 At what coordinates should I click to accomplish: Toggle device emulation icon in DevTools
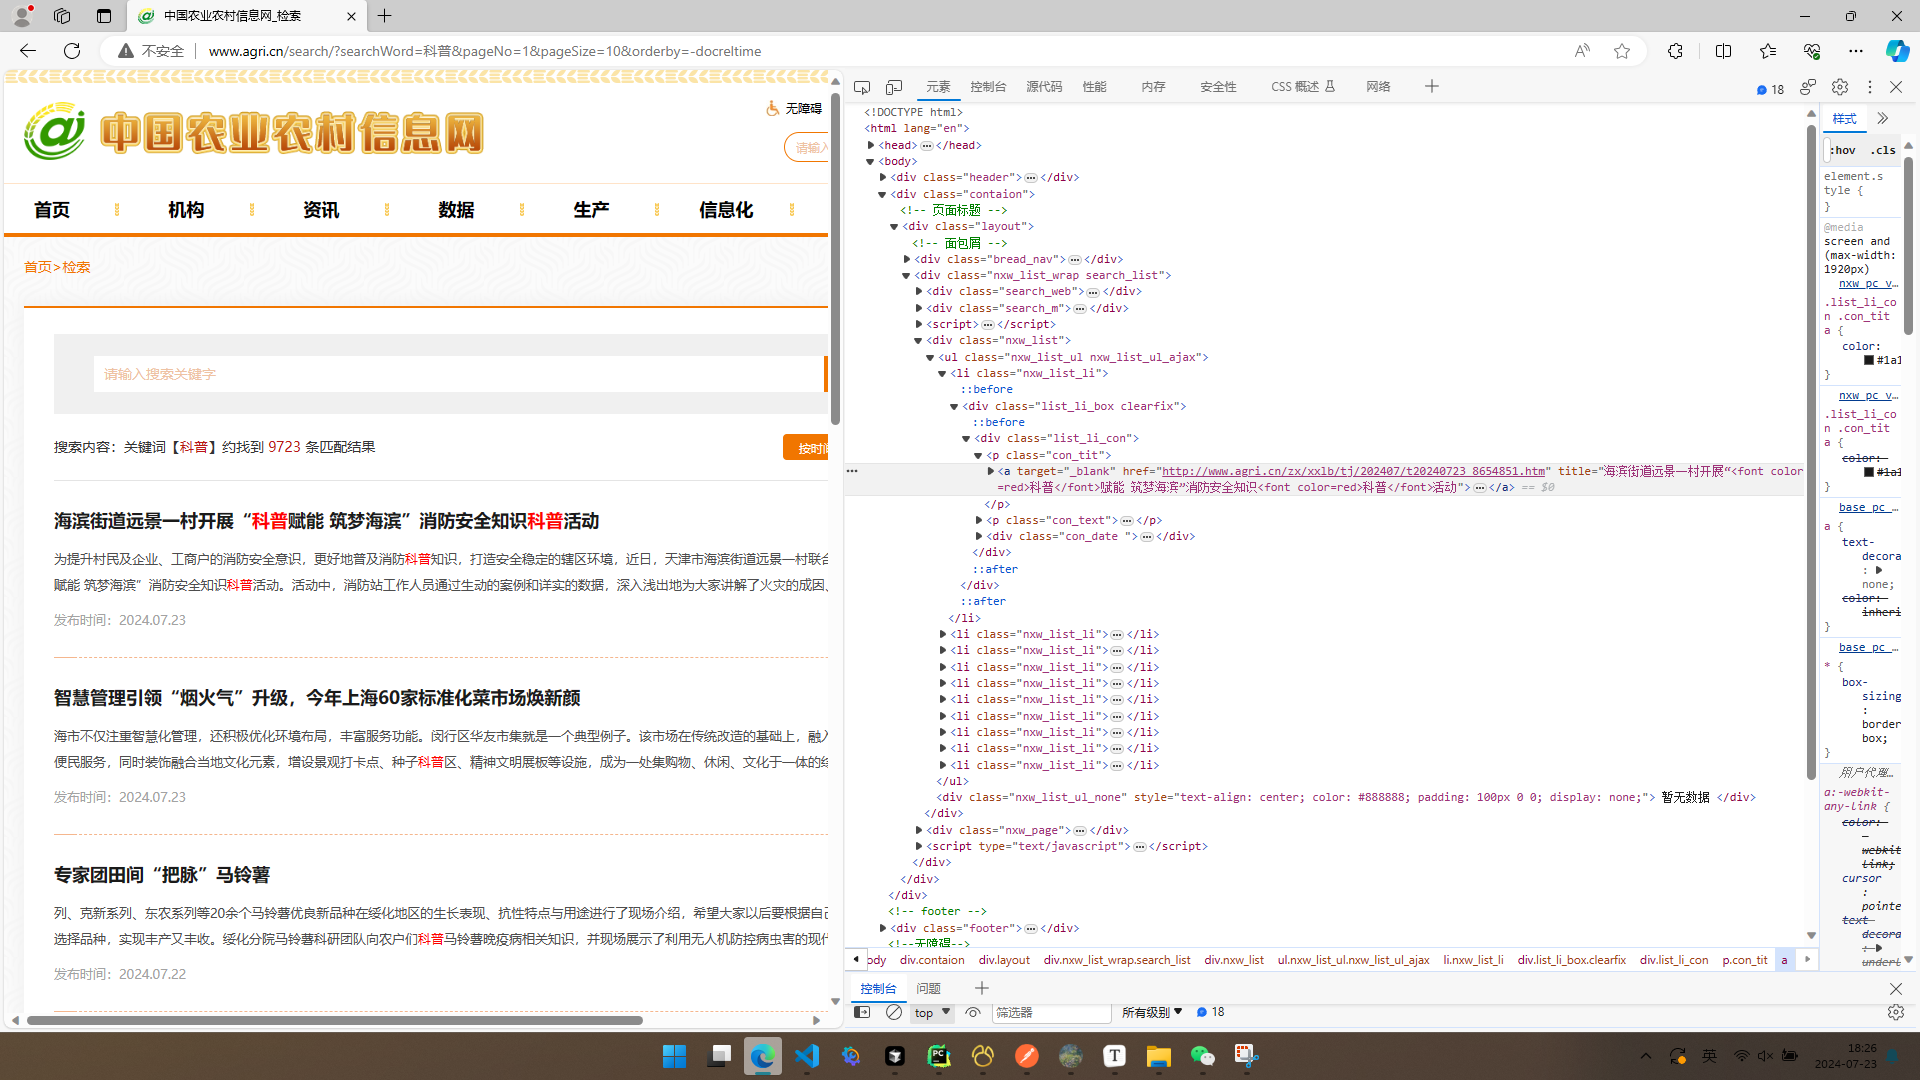pyautogui.click(x=894, y=87)
